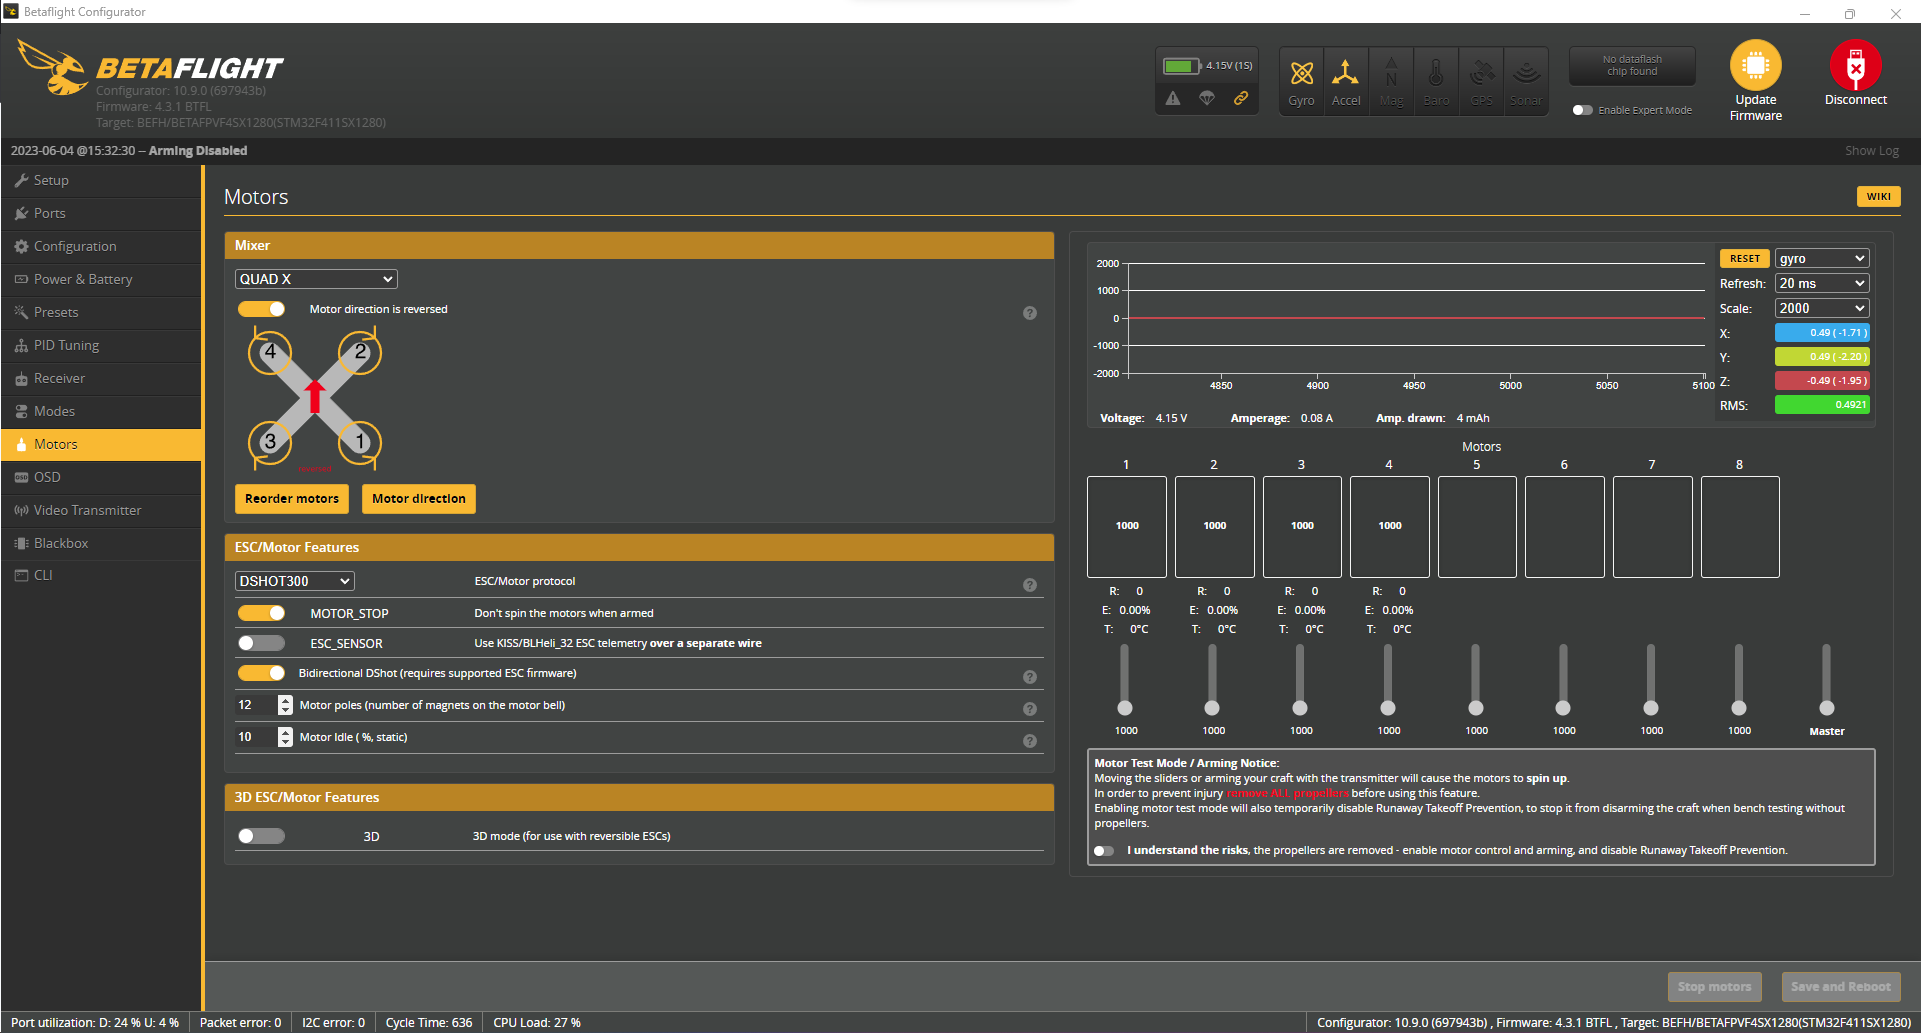Click the Reorder motors button
This screenshot has height=1033, width=1921.
pyautogui.click(x=292, y=499)
